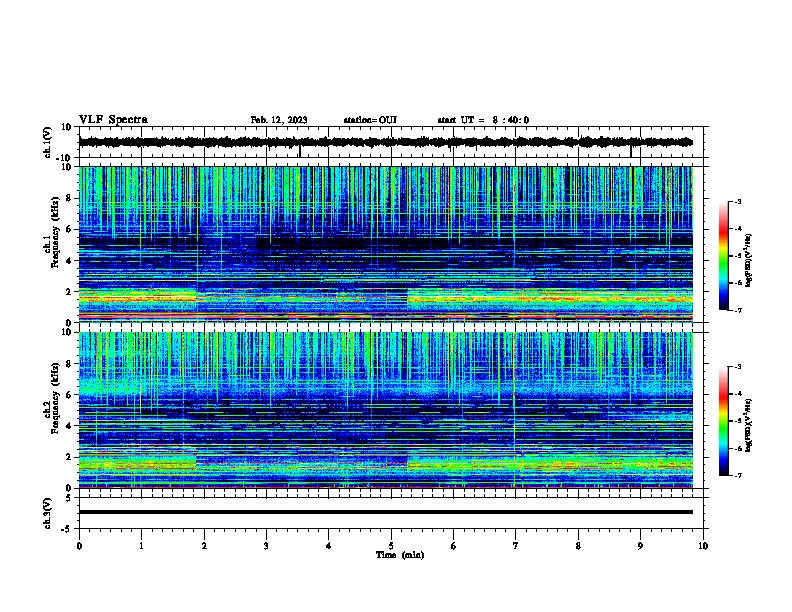This screenshot has height=612, width=792.
Task: Click the "-7" label on ch.1 color bar
Action: coord(737,310)
